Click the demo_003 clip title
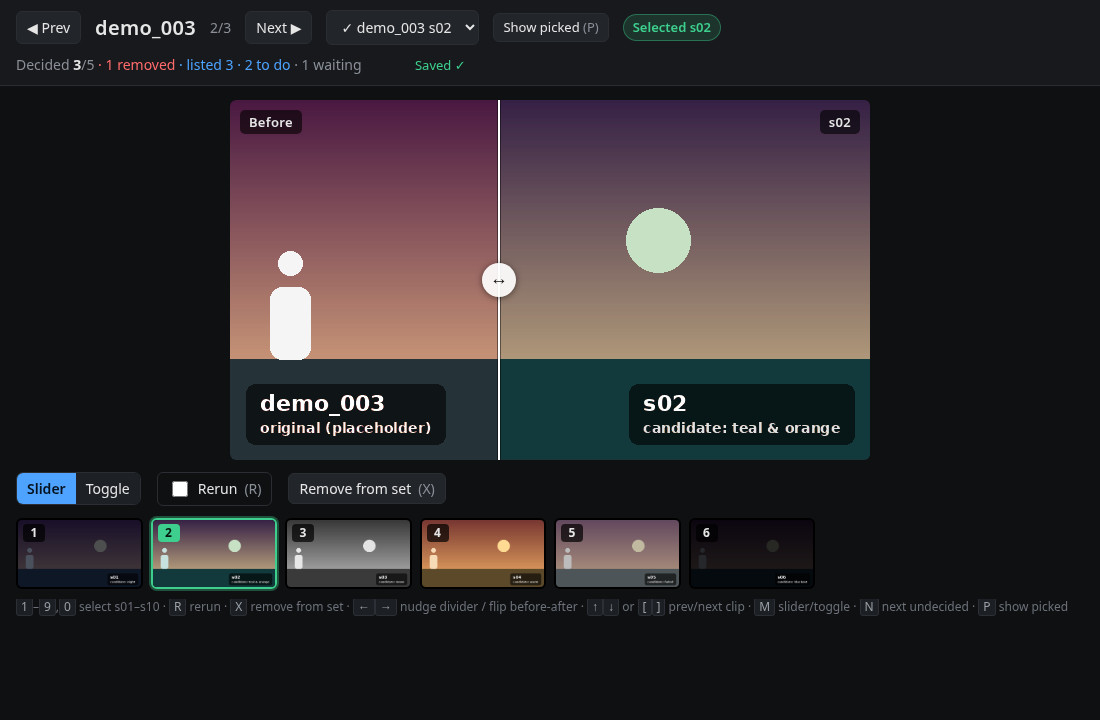Image resolution: width=1100 pixels, height=720 pixels. tap(145, 28)
